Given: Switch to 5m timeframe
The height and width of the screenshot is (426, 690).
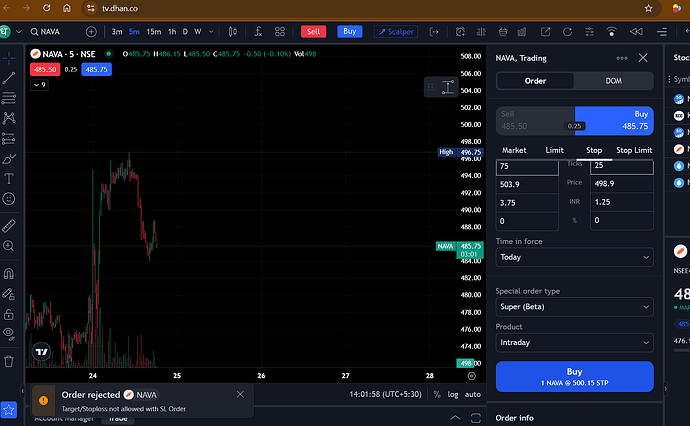Looking at the screenshot, I should click(134, 32).
